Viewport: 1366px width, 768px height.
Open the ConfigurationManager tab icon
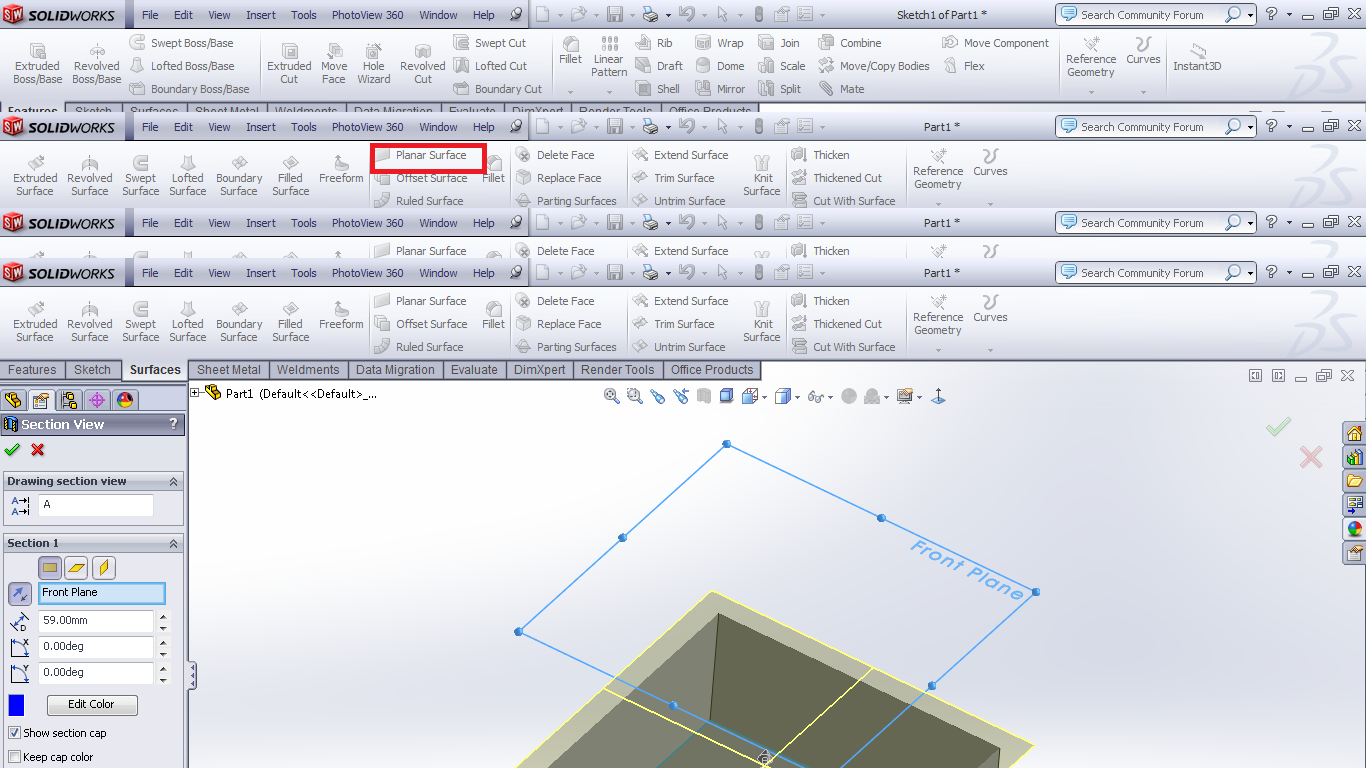click(69, 400)
